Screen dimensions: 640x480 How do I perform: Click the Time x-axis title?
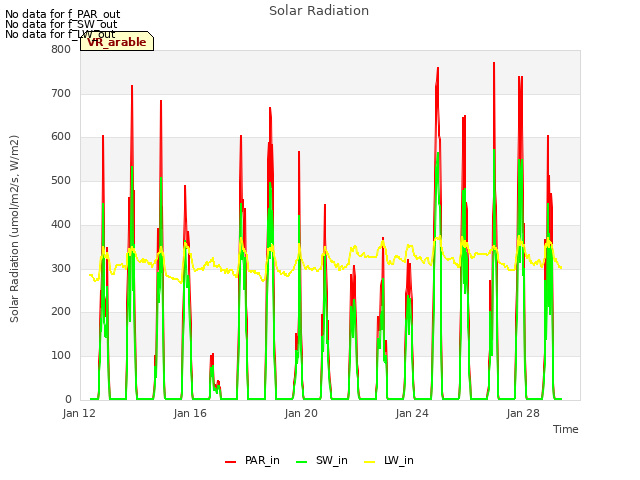(x=566, y=429)
